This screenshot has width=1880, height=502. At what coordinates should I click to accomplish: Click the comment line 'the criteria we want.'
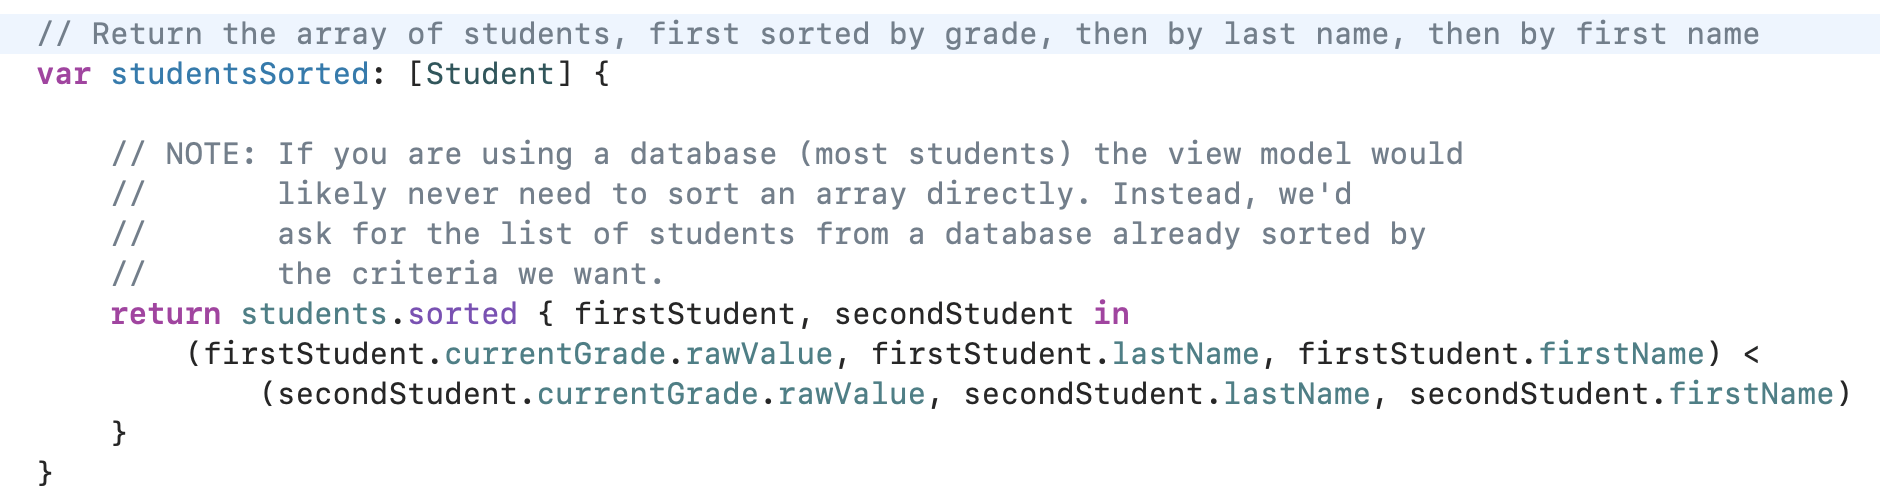[x=470, y=274]
